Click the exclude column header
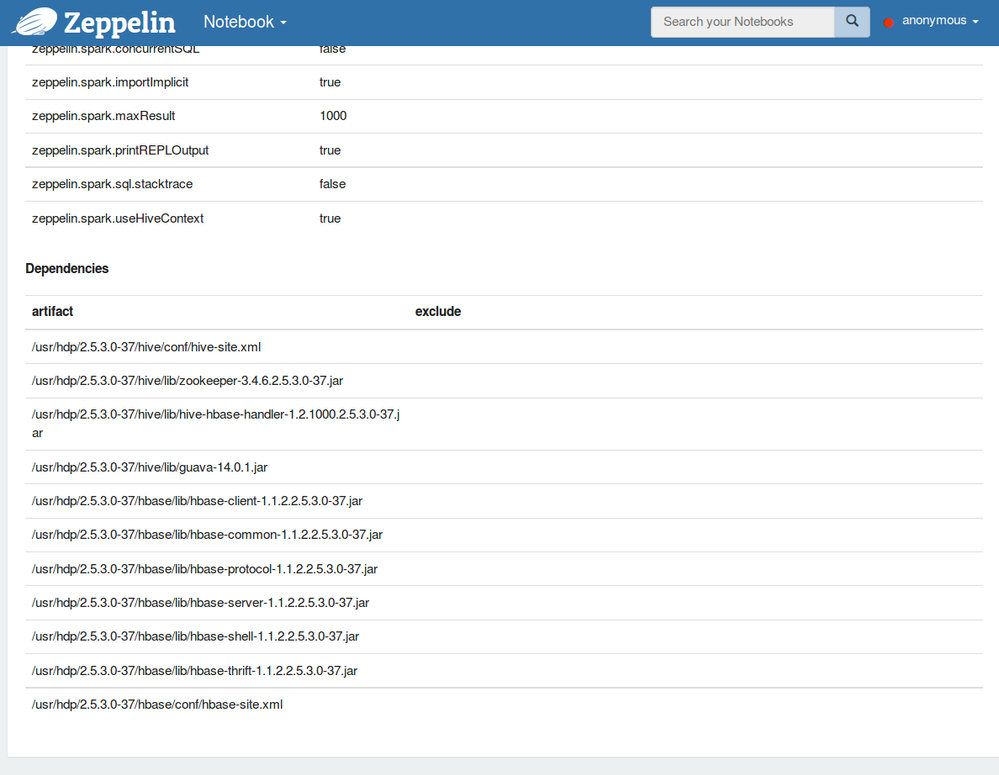Viewport: 999px width, 775px height. click(438, 311)
